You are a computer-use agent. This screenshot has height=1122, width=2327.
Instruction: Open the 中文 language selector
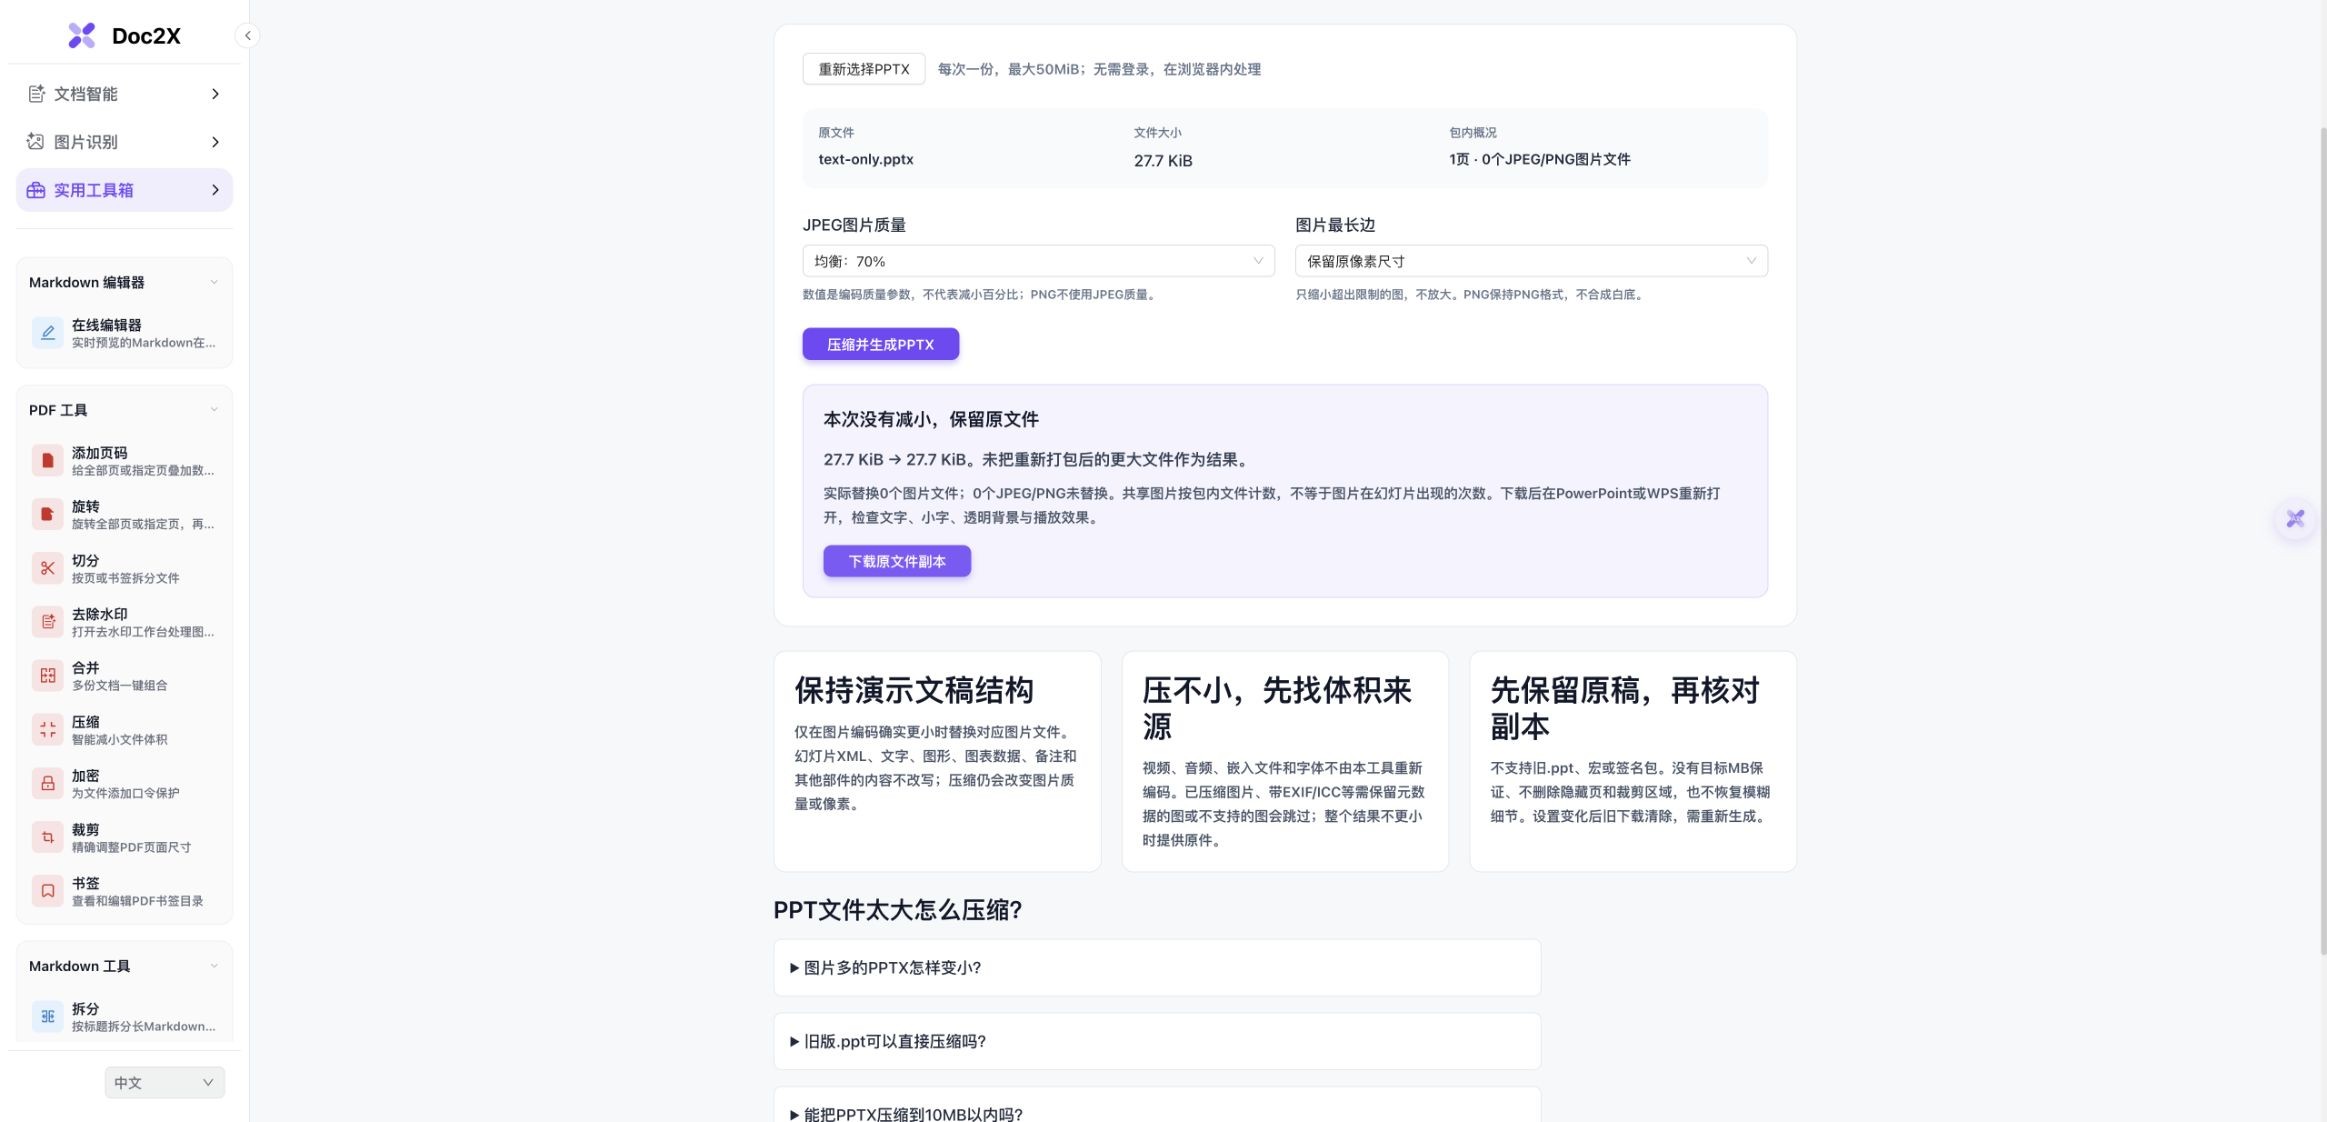[165, 1083]
